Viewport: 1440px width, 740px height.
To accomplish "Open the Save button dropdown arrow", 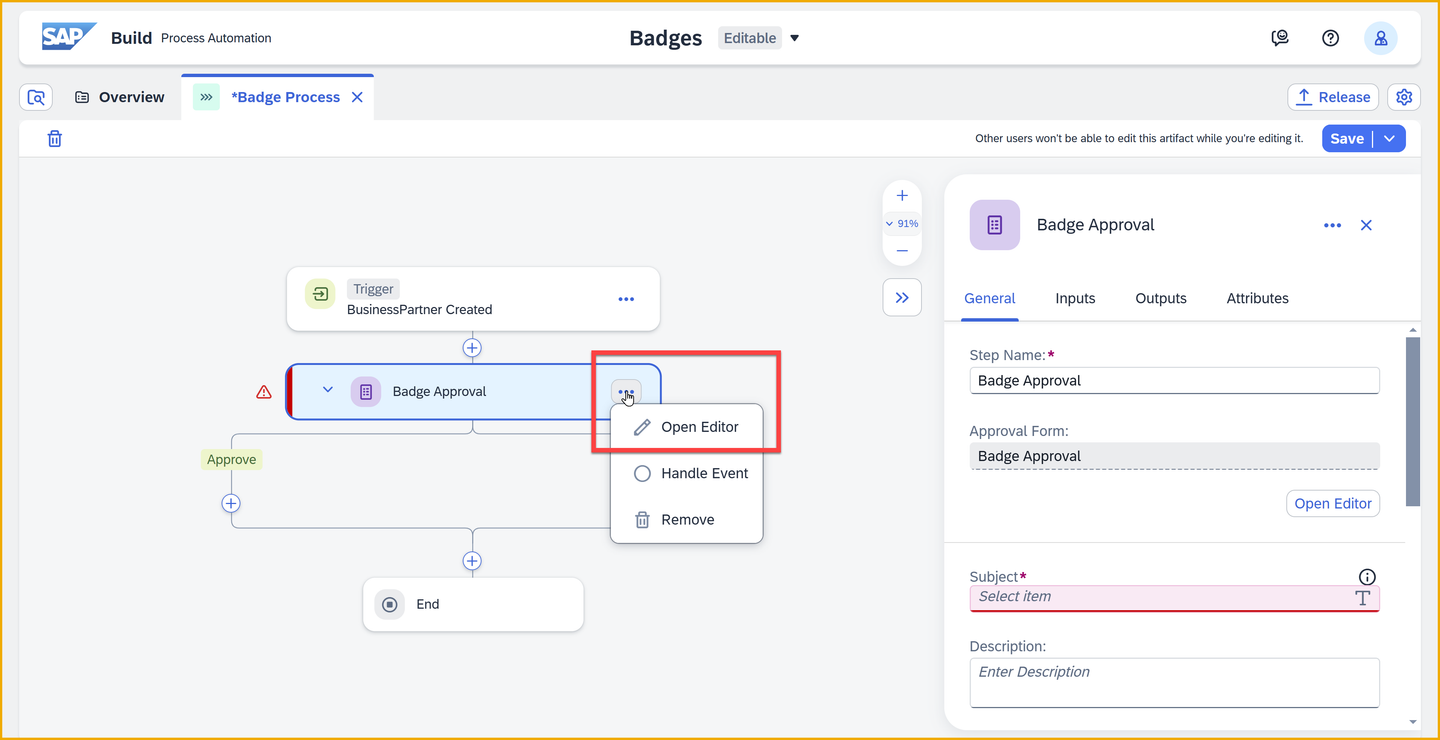I will (1389, 139).
